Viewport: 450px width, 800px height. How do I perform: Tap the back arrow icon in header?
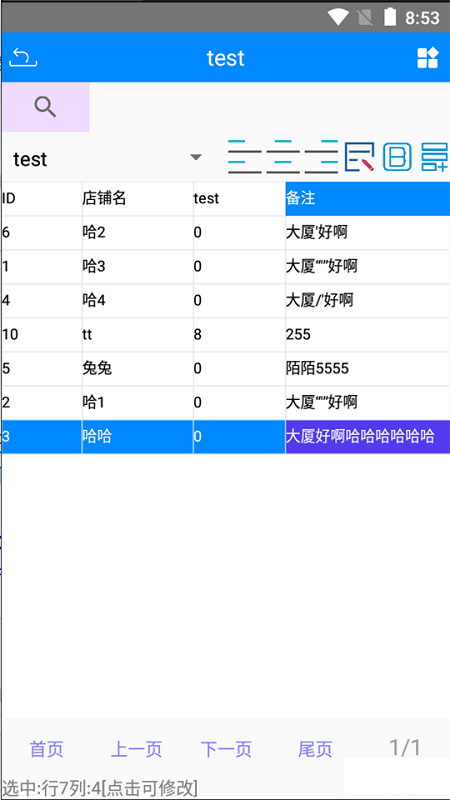click(23, 57)
